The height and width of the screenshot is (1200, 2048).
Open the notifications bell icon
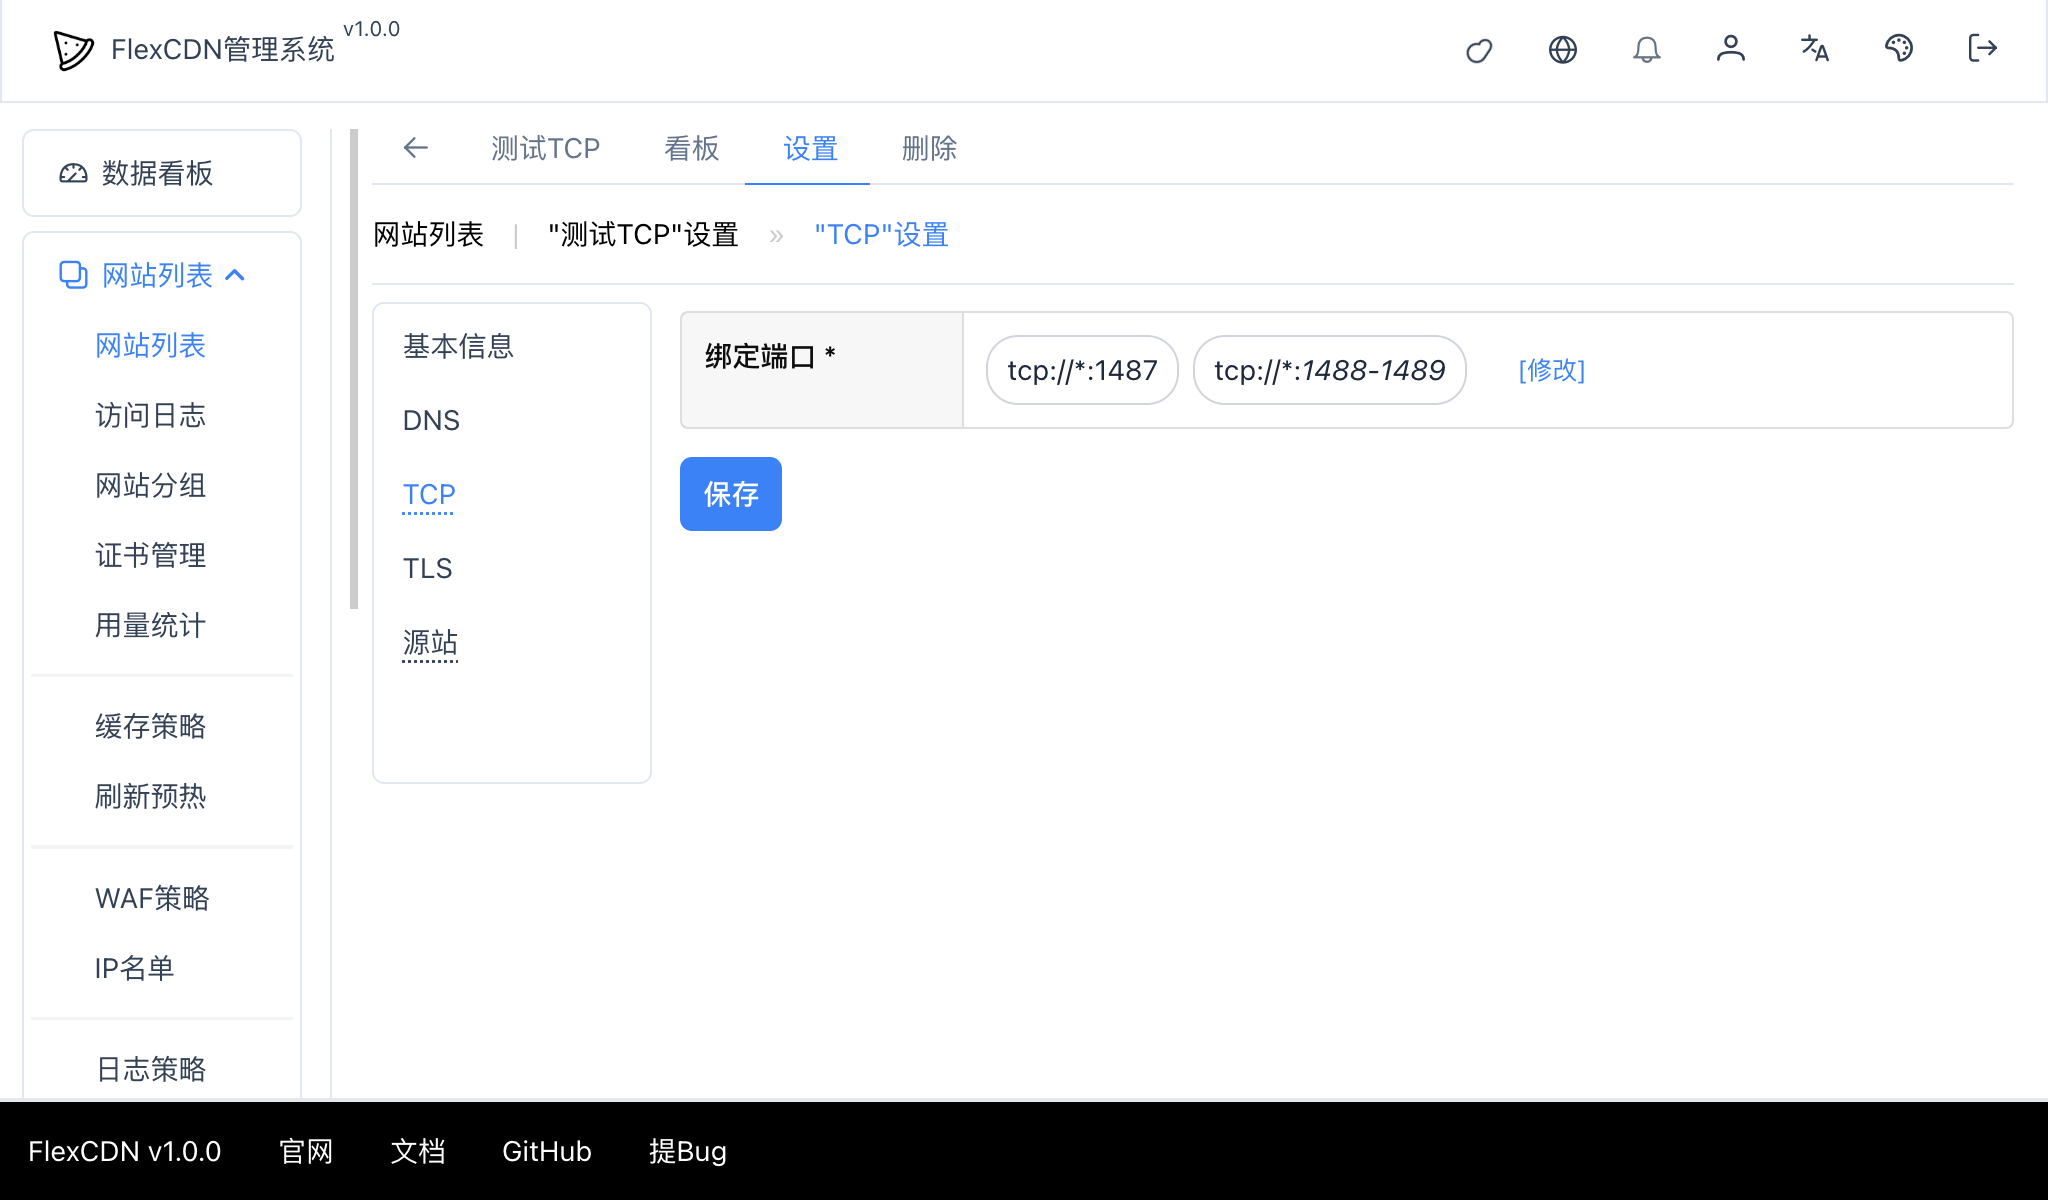(1647, 49)
